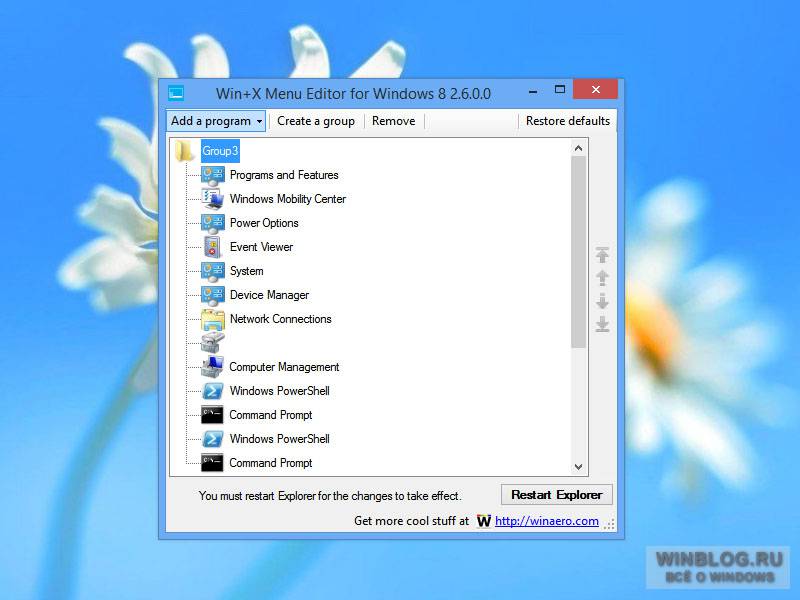Screen dimensions: 800x600
Task: Click the unlabeled disk drive icon
Action: [x=213, y=343]
